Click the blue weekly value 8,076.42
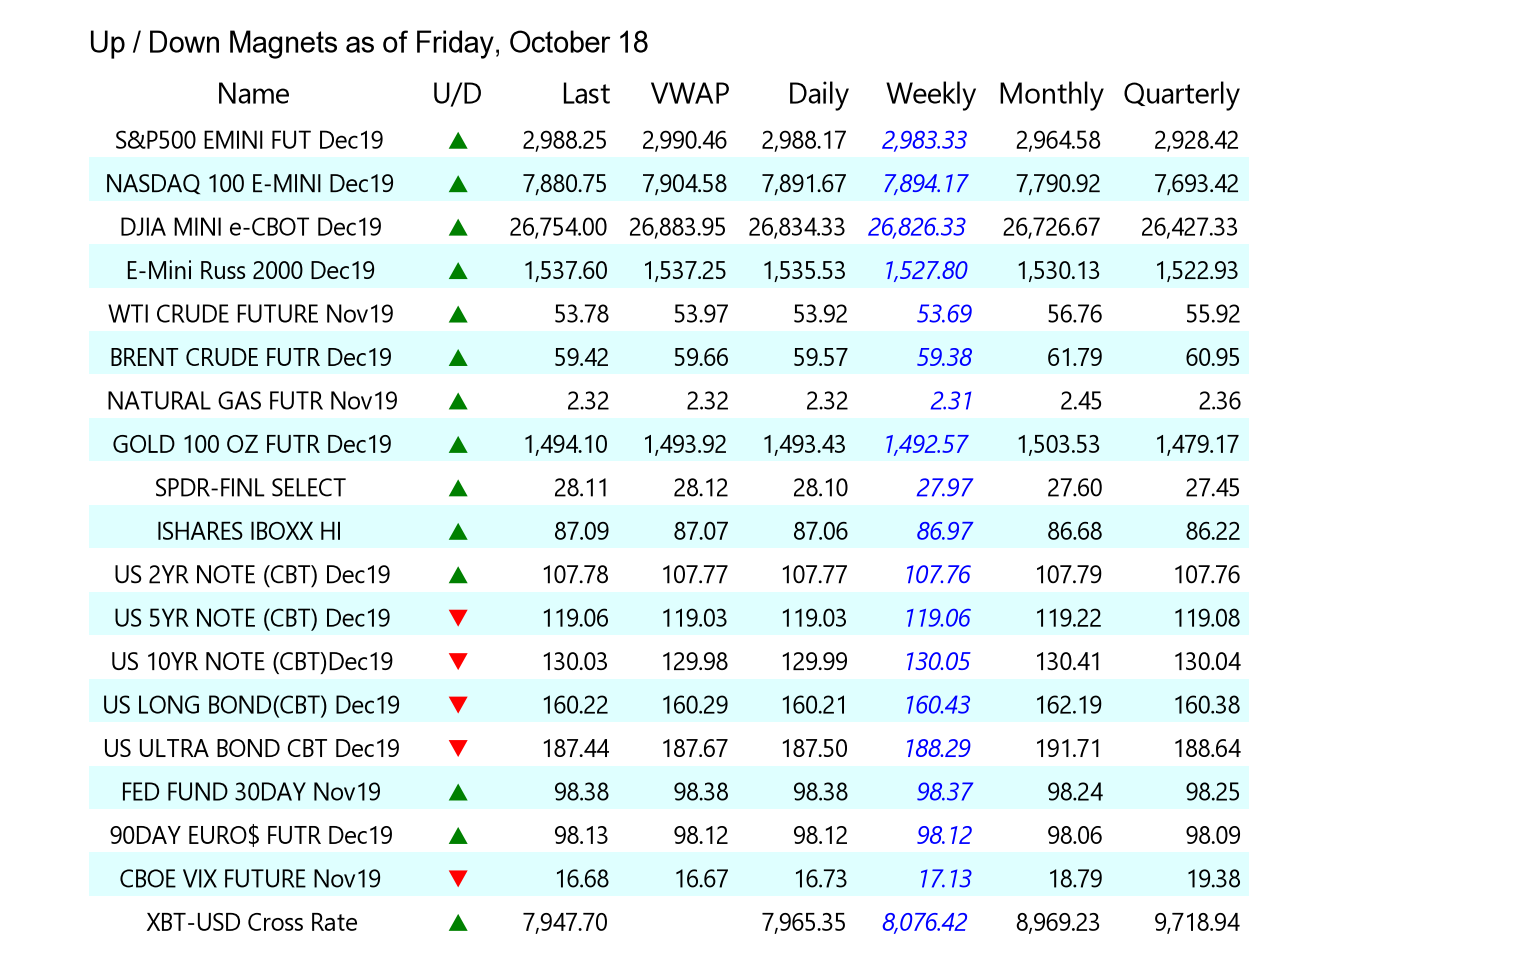Image resolution: width=1535 pixels, height=960 pixels. click(x=924, y=922)
